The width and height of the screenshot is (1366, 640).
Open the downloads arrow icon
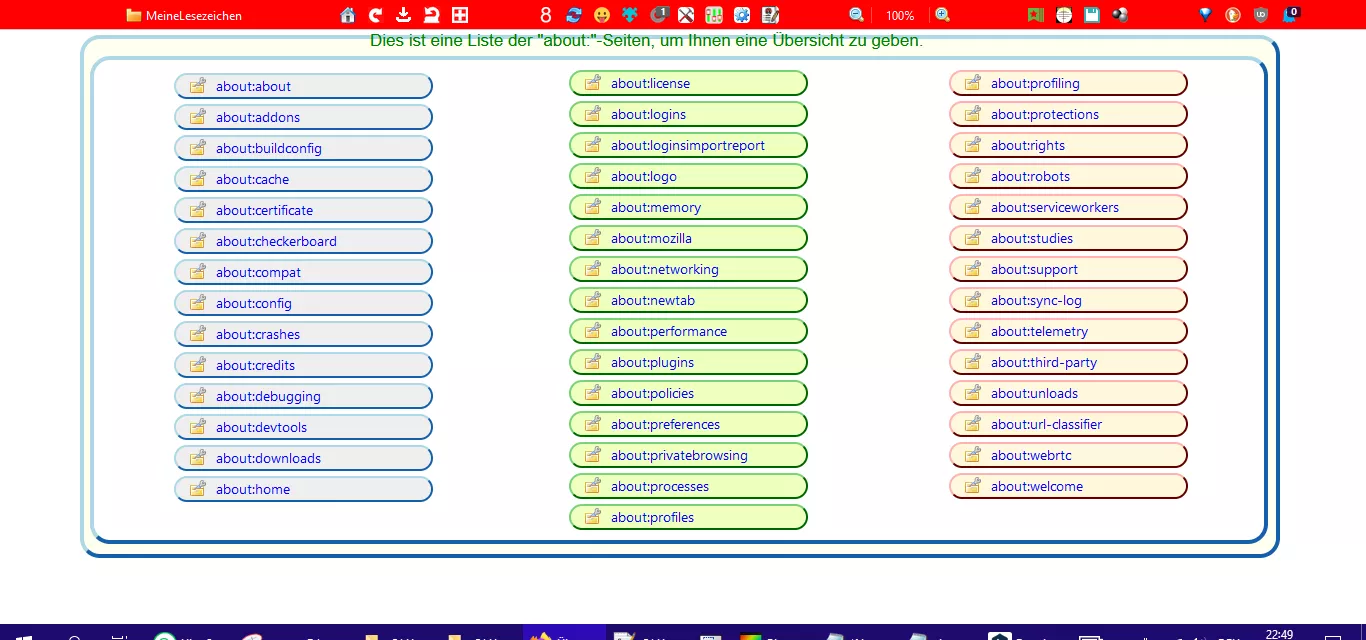(404, 15)
